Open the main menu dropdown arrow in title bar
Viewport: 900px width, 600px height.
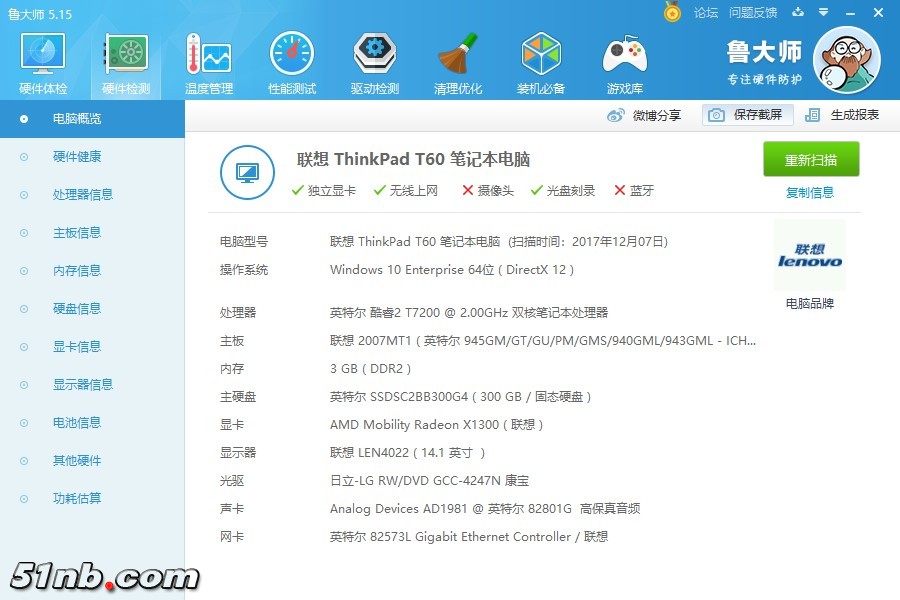click(823, 13)
